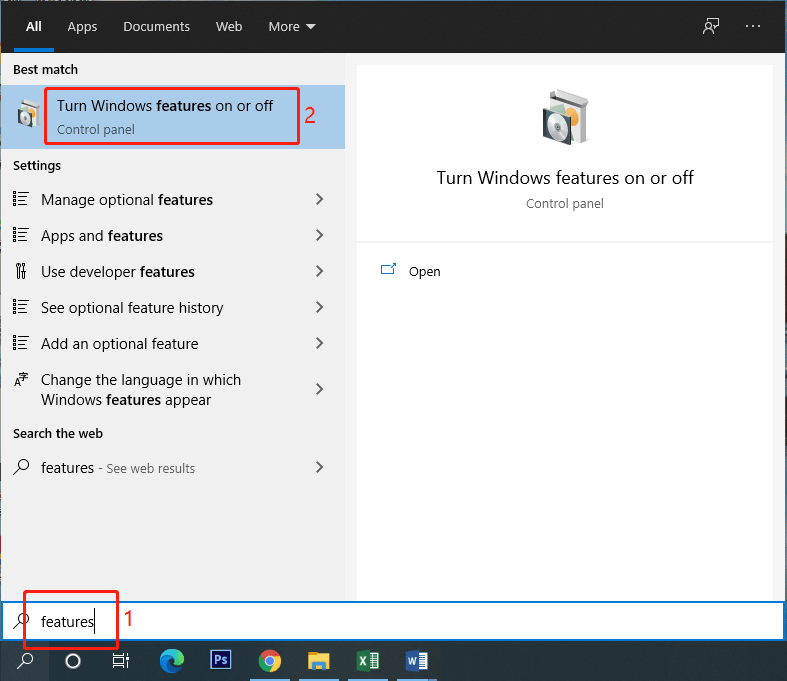Viewport: 787px width, 681px height.
Task: Expand arrow for Apps and features
Action: click(319, 235)
